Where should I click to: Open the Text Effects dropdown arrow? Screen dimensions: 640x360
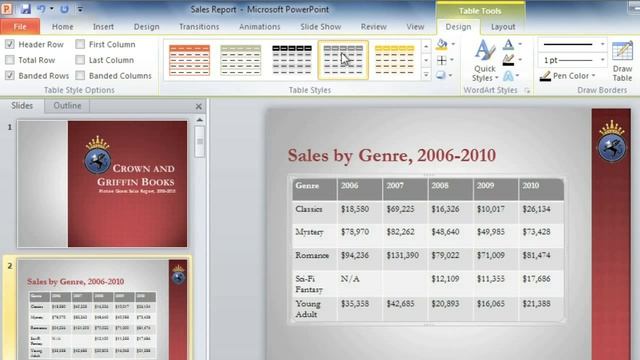(518, 76)
